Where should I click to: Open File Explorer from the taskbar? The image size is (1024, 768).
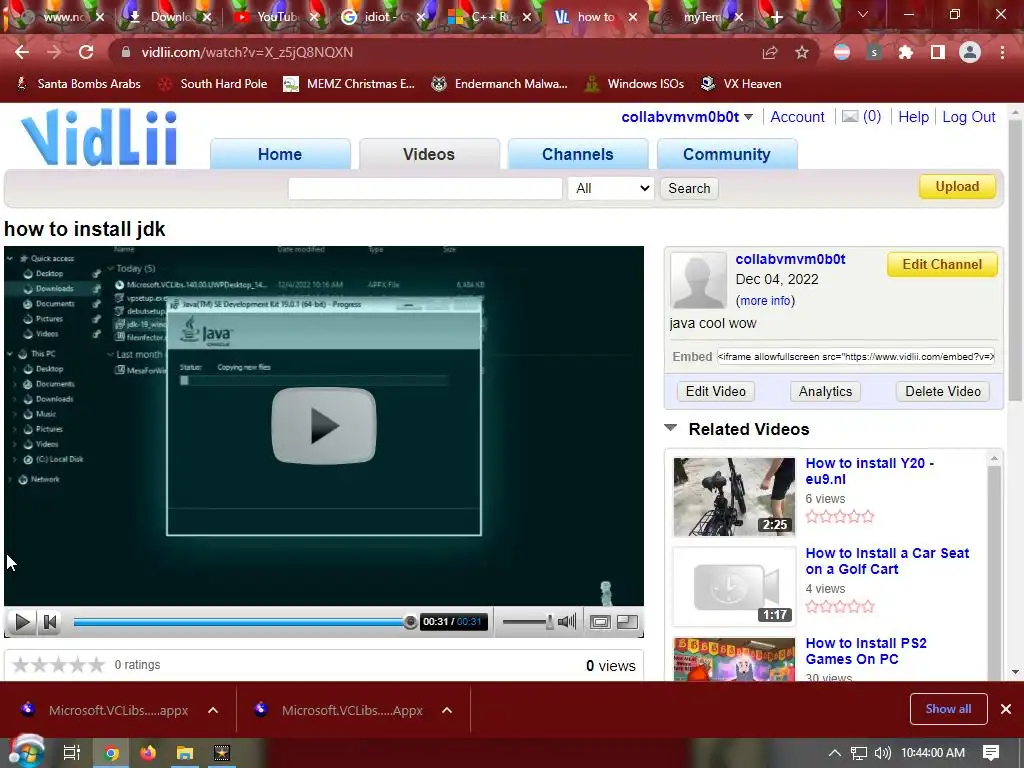[x=185, y=753]
